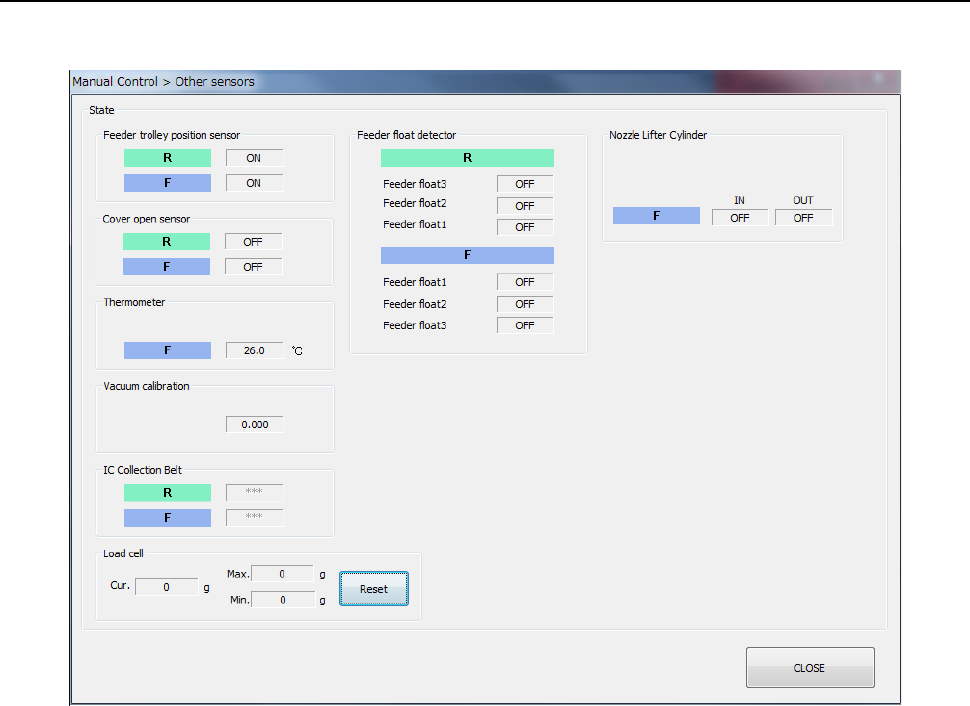Click the 'Nozzle Lifter Cylinder' group label
Viewport: 970px width, 706px height.
coord(658,135)
